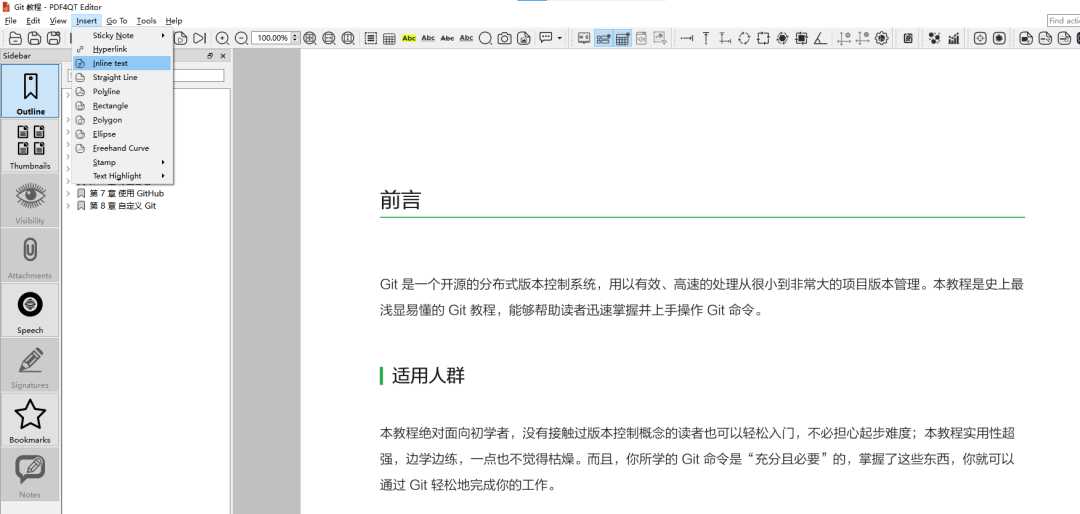Open the File menu
Image resolution: width=1080 pixels, height=514 pixels.
pyautogui.click(x=10, y=21)
